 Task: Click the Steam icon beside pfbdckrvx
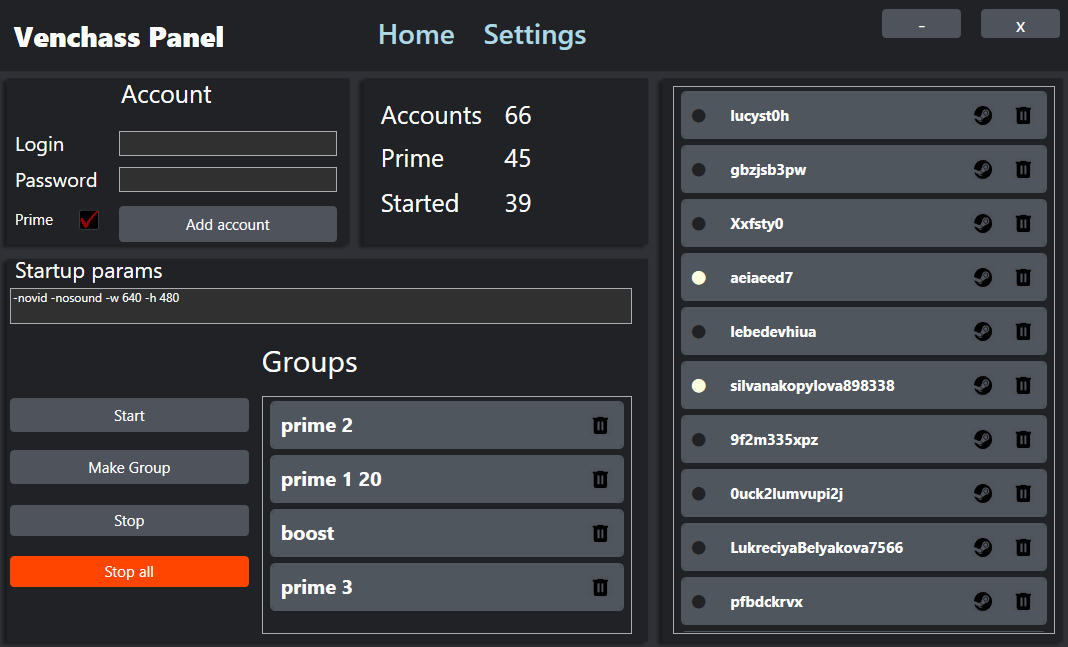983,601
